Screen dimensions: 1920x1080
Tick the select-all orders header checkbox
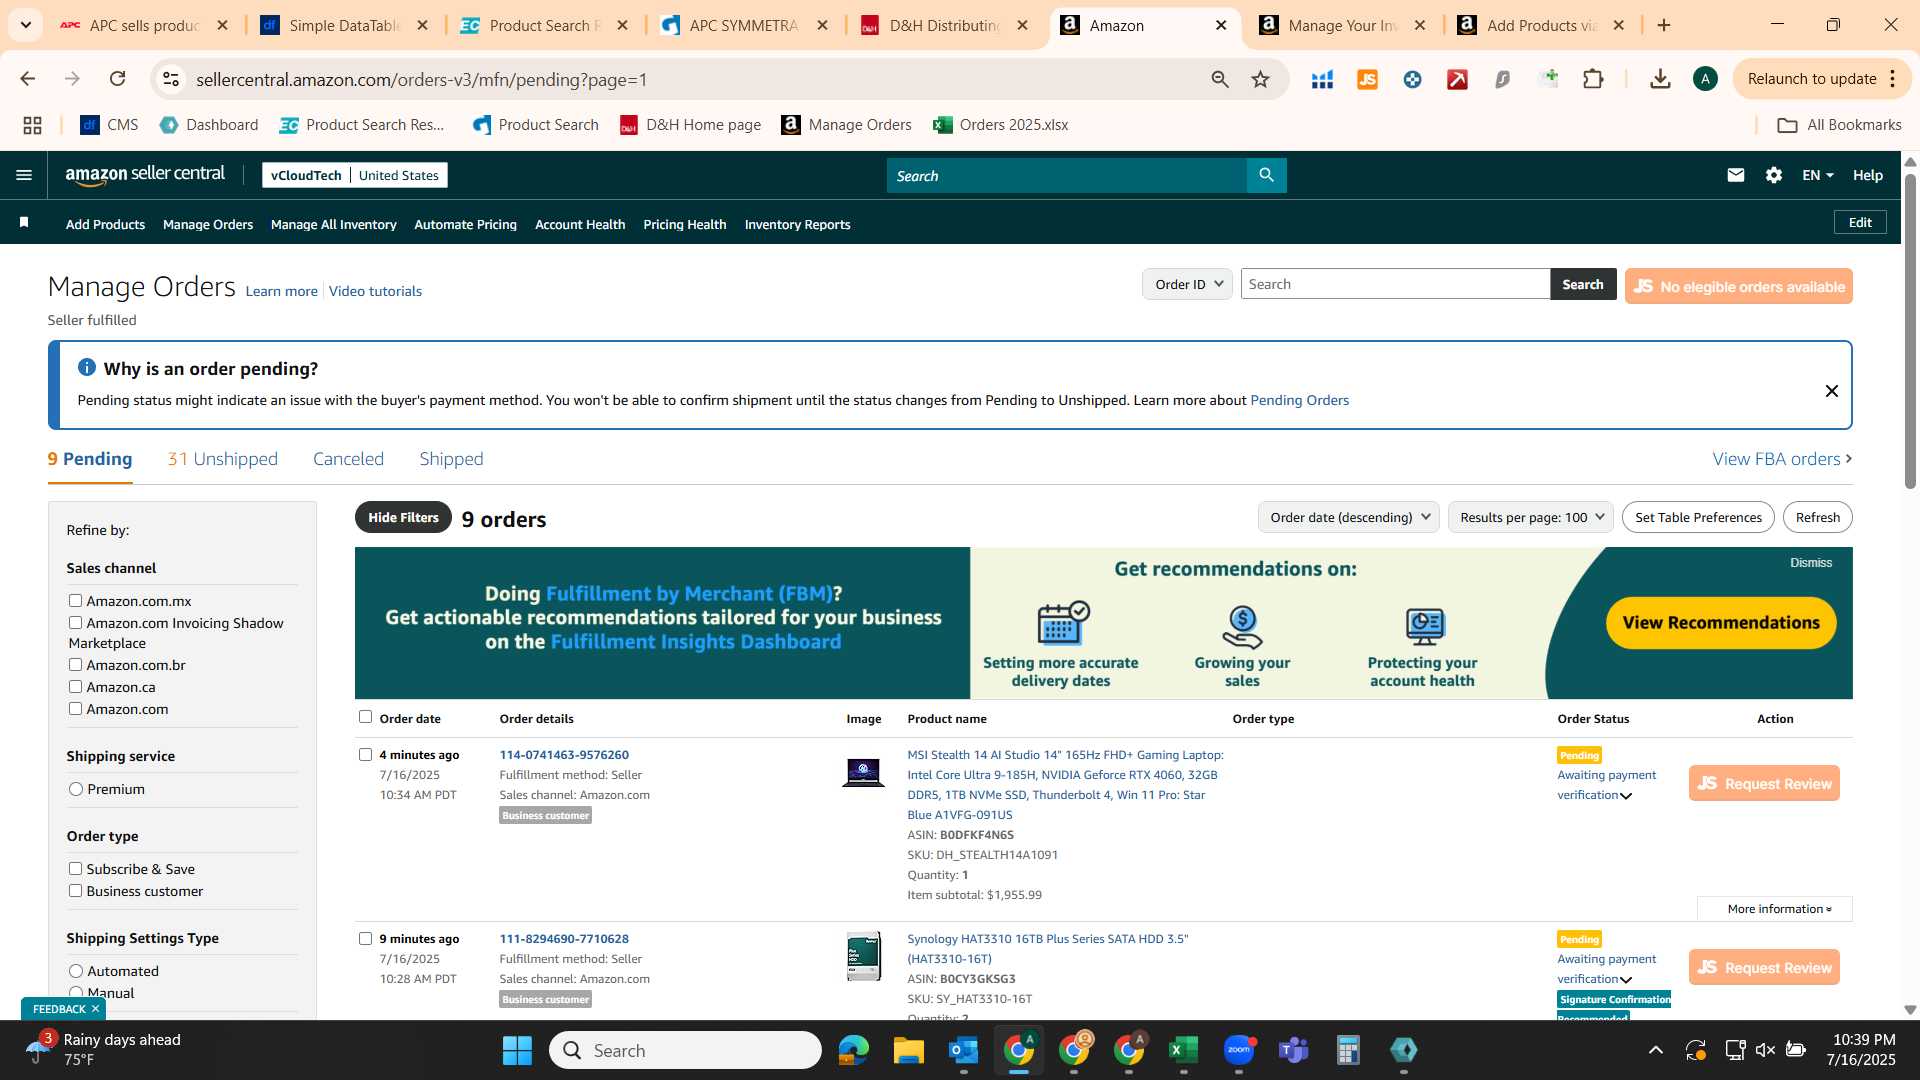(365, 716)
